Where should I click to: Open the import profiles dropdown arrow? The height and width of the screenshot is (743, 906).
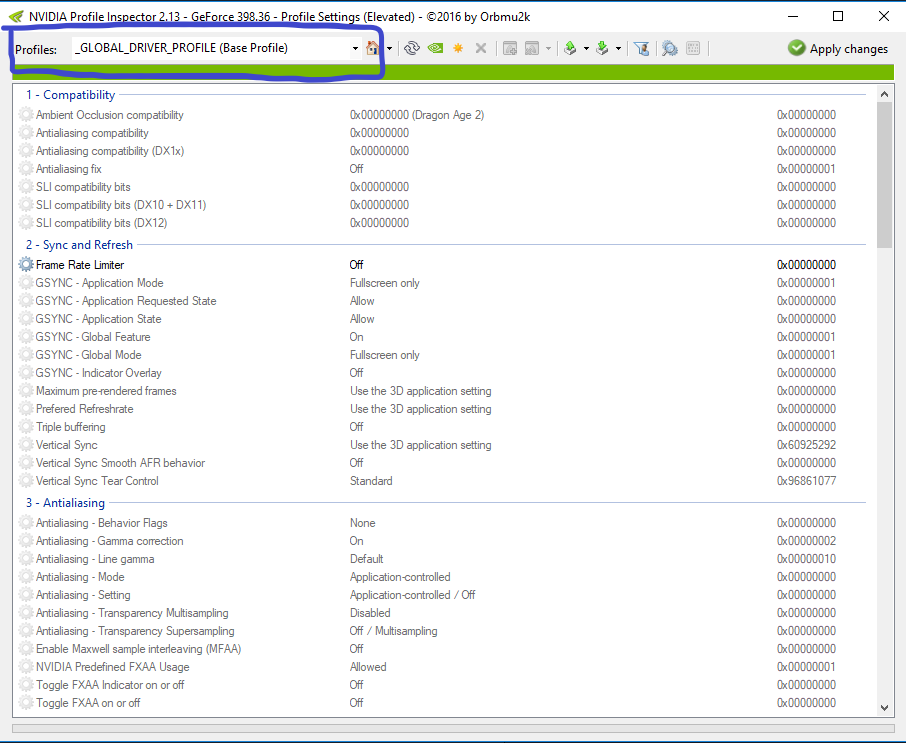pyautogui.click(x=618, y=49)
